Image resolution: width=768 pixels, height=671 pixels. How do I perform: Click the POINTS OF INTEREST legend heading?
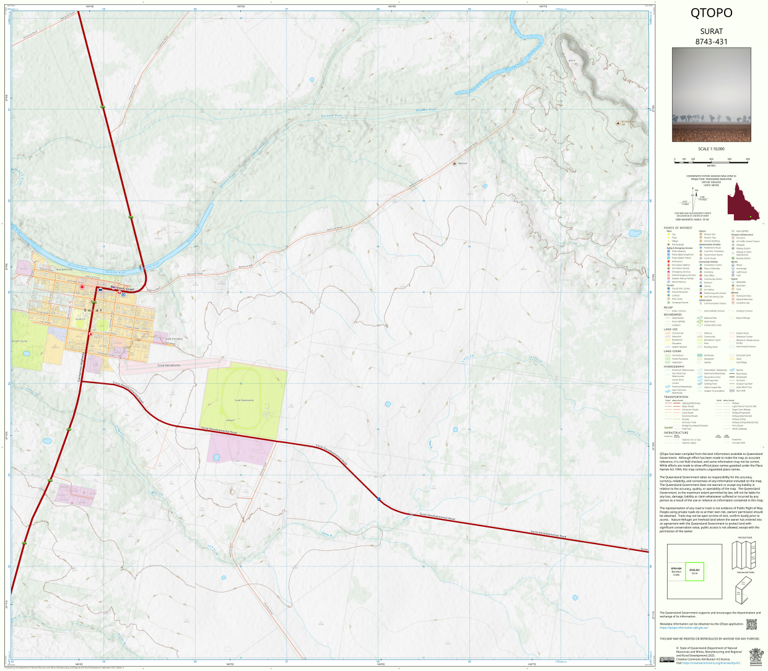(x=678, y=228)
